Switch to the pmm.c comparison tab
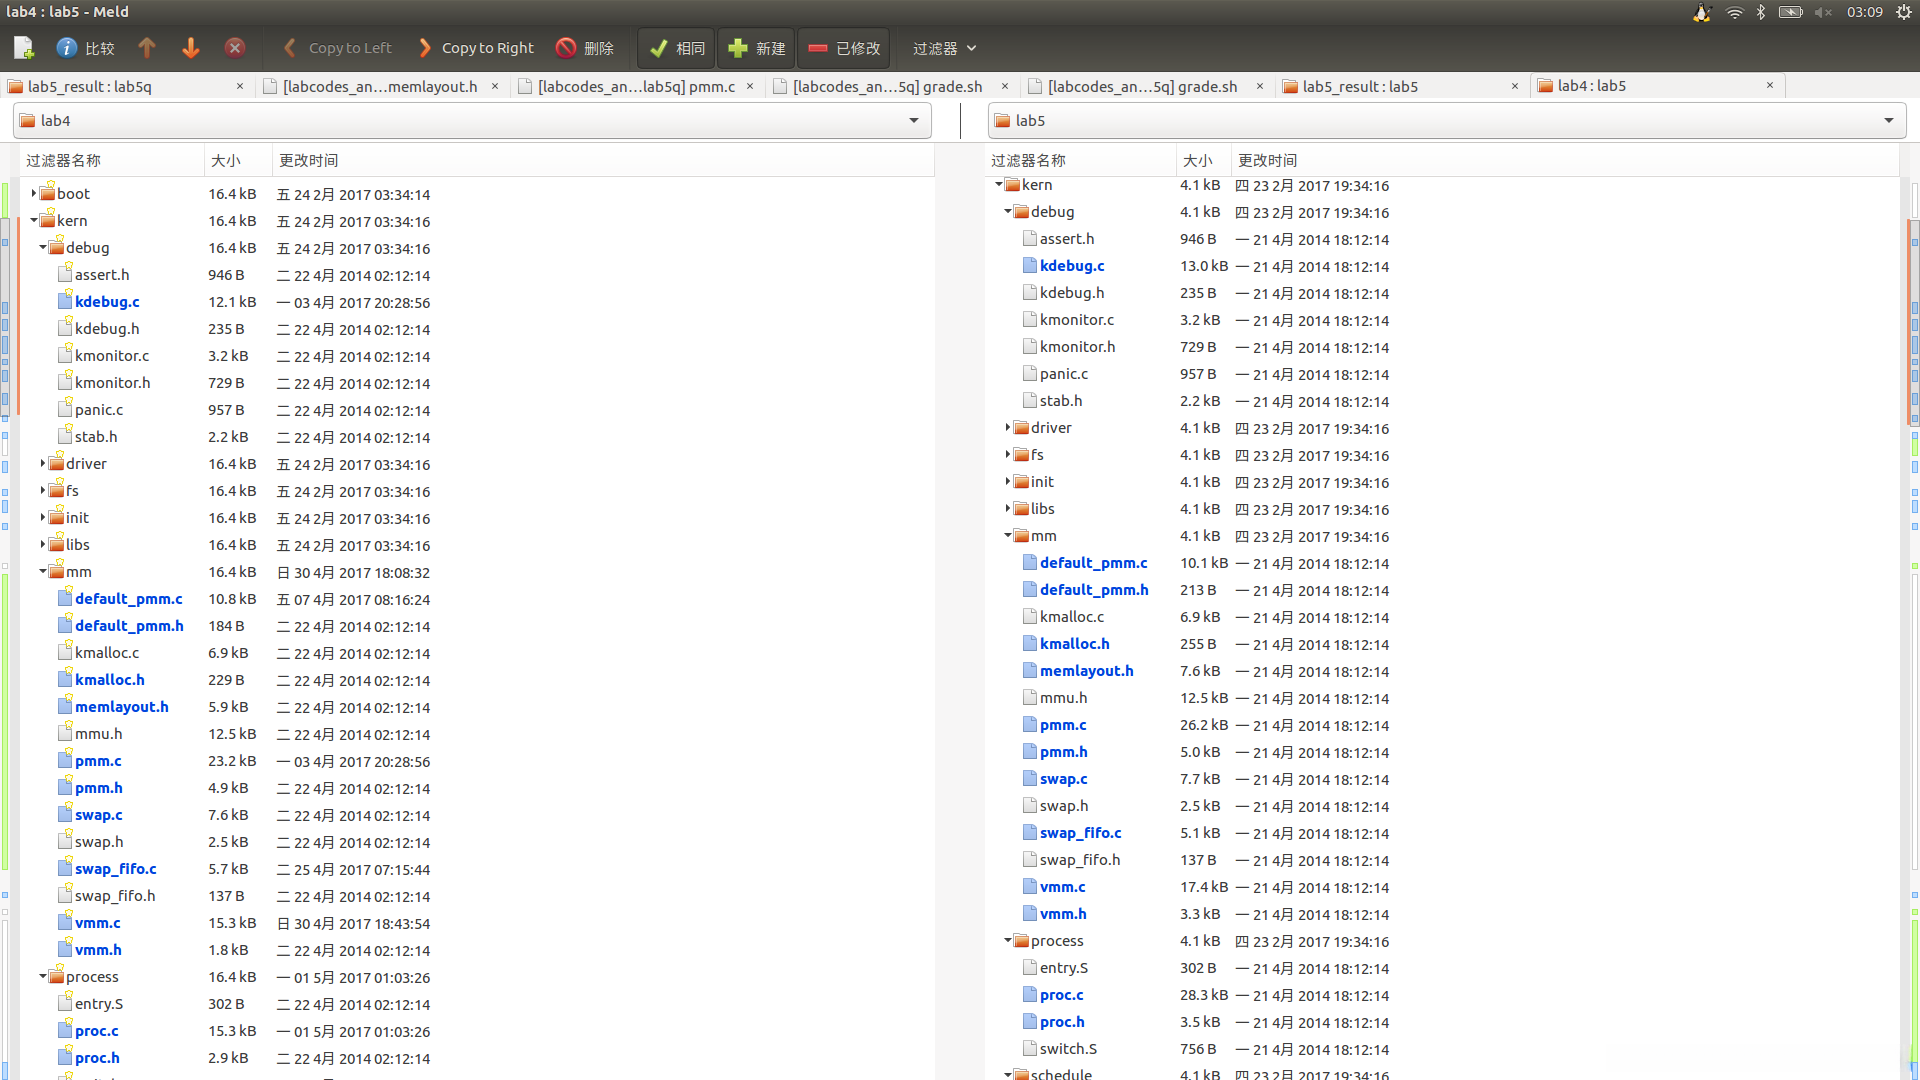The image size is (1920, 1080). (x=636, y=87)
